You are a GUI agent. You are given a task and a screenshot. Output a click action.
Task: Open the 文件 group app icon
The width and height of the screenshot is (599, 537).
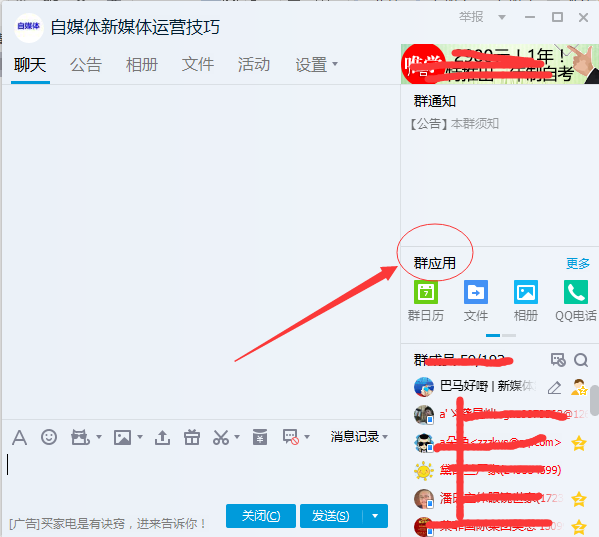(x=476, y=301)
